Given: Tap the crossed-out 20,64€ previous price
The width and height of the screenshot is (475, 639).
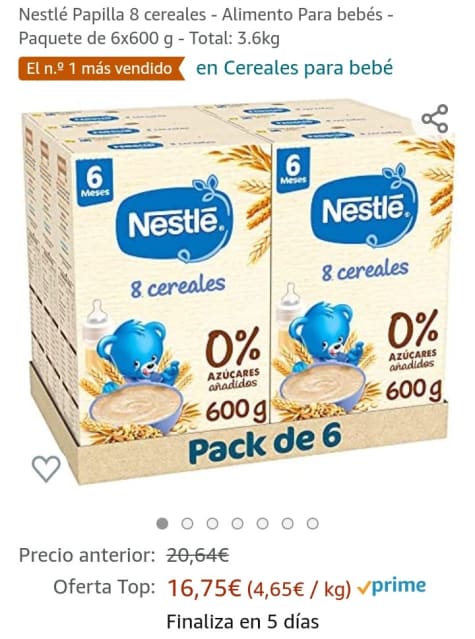Looking at the screenshot, I should coord(198,555).
